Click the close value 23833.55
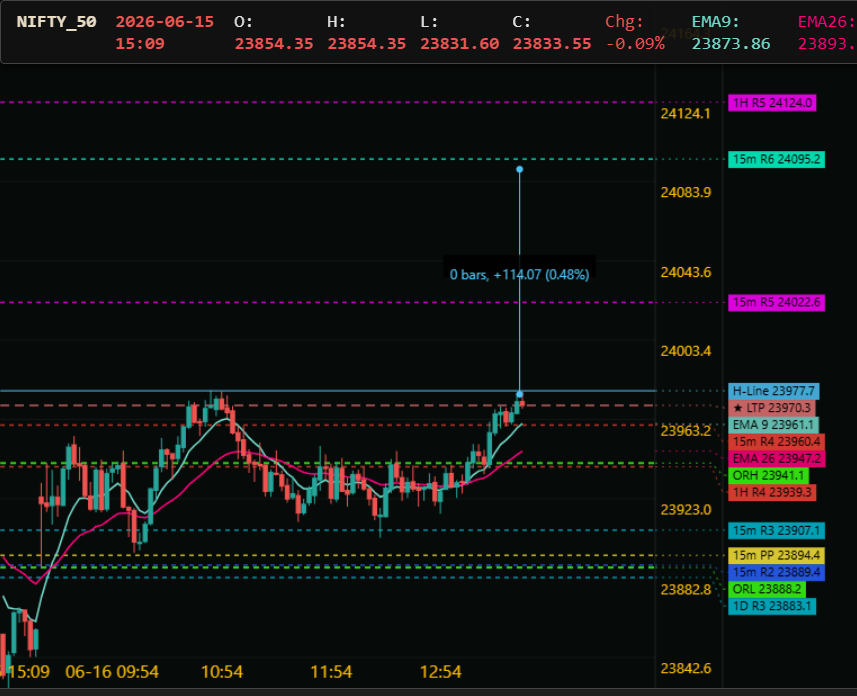 tap(552, 44)
